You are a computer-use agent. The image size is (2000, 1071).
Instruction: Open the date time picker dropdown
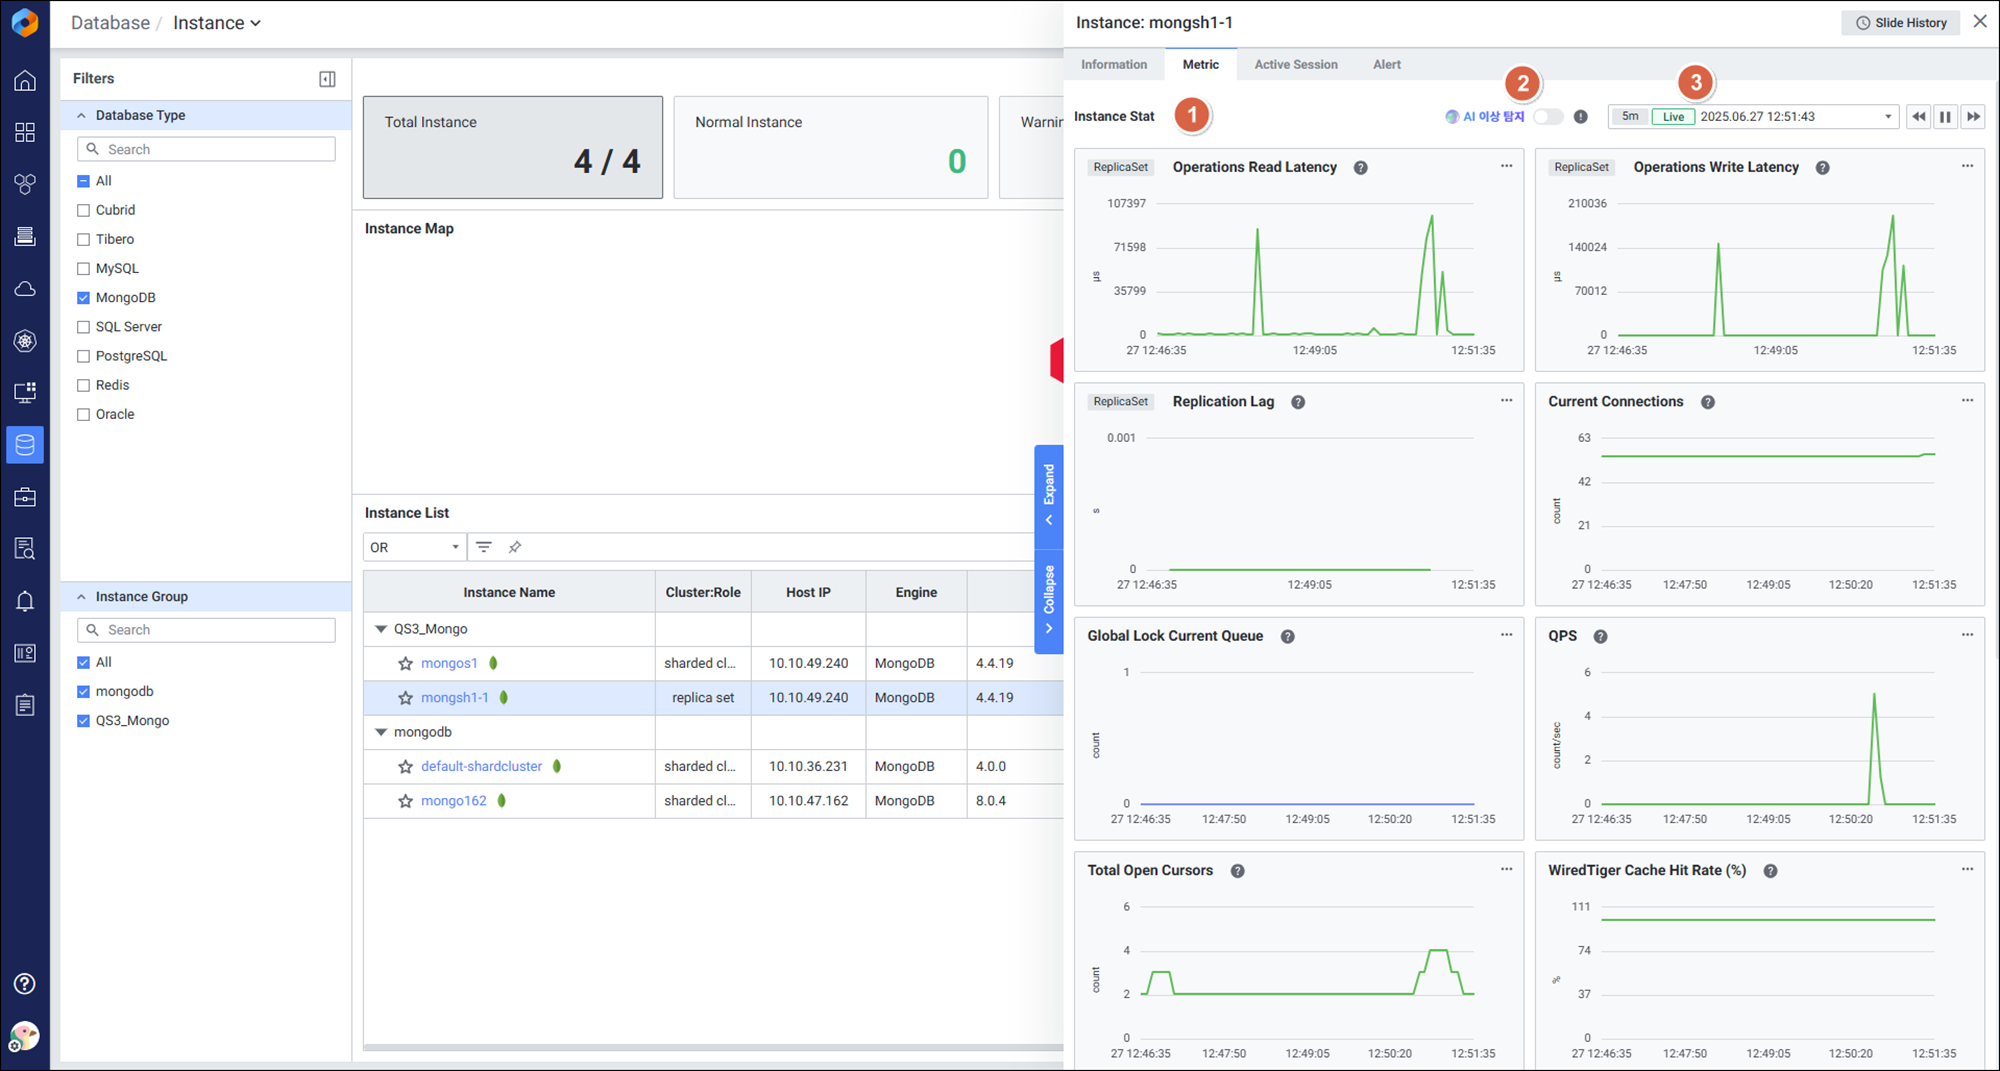tap(1887, 117)
